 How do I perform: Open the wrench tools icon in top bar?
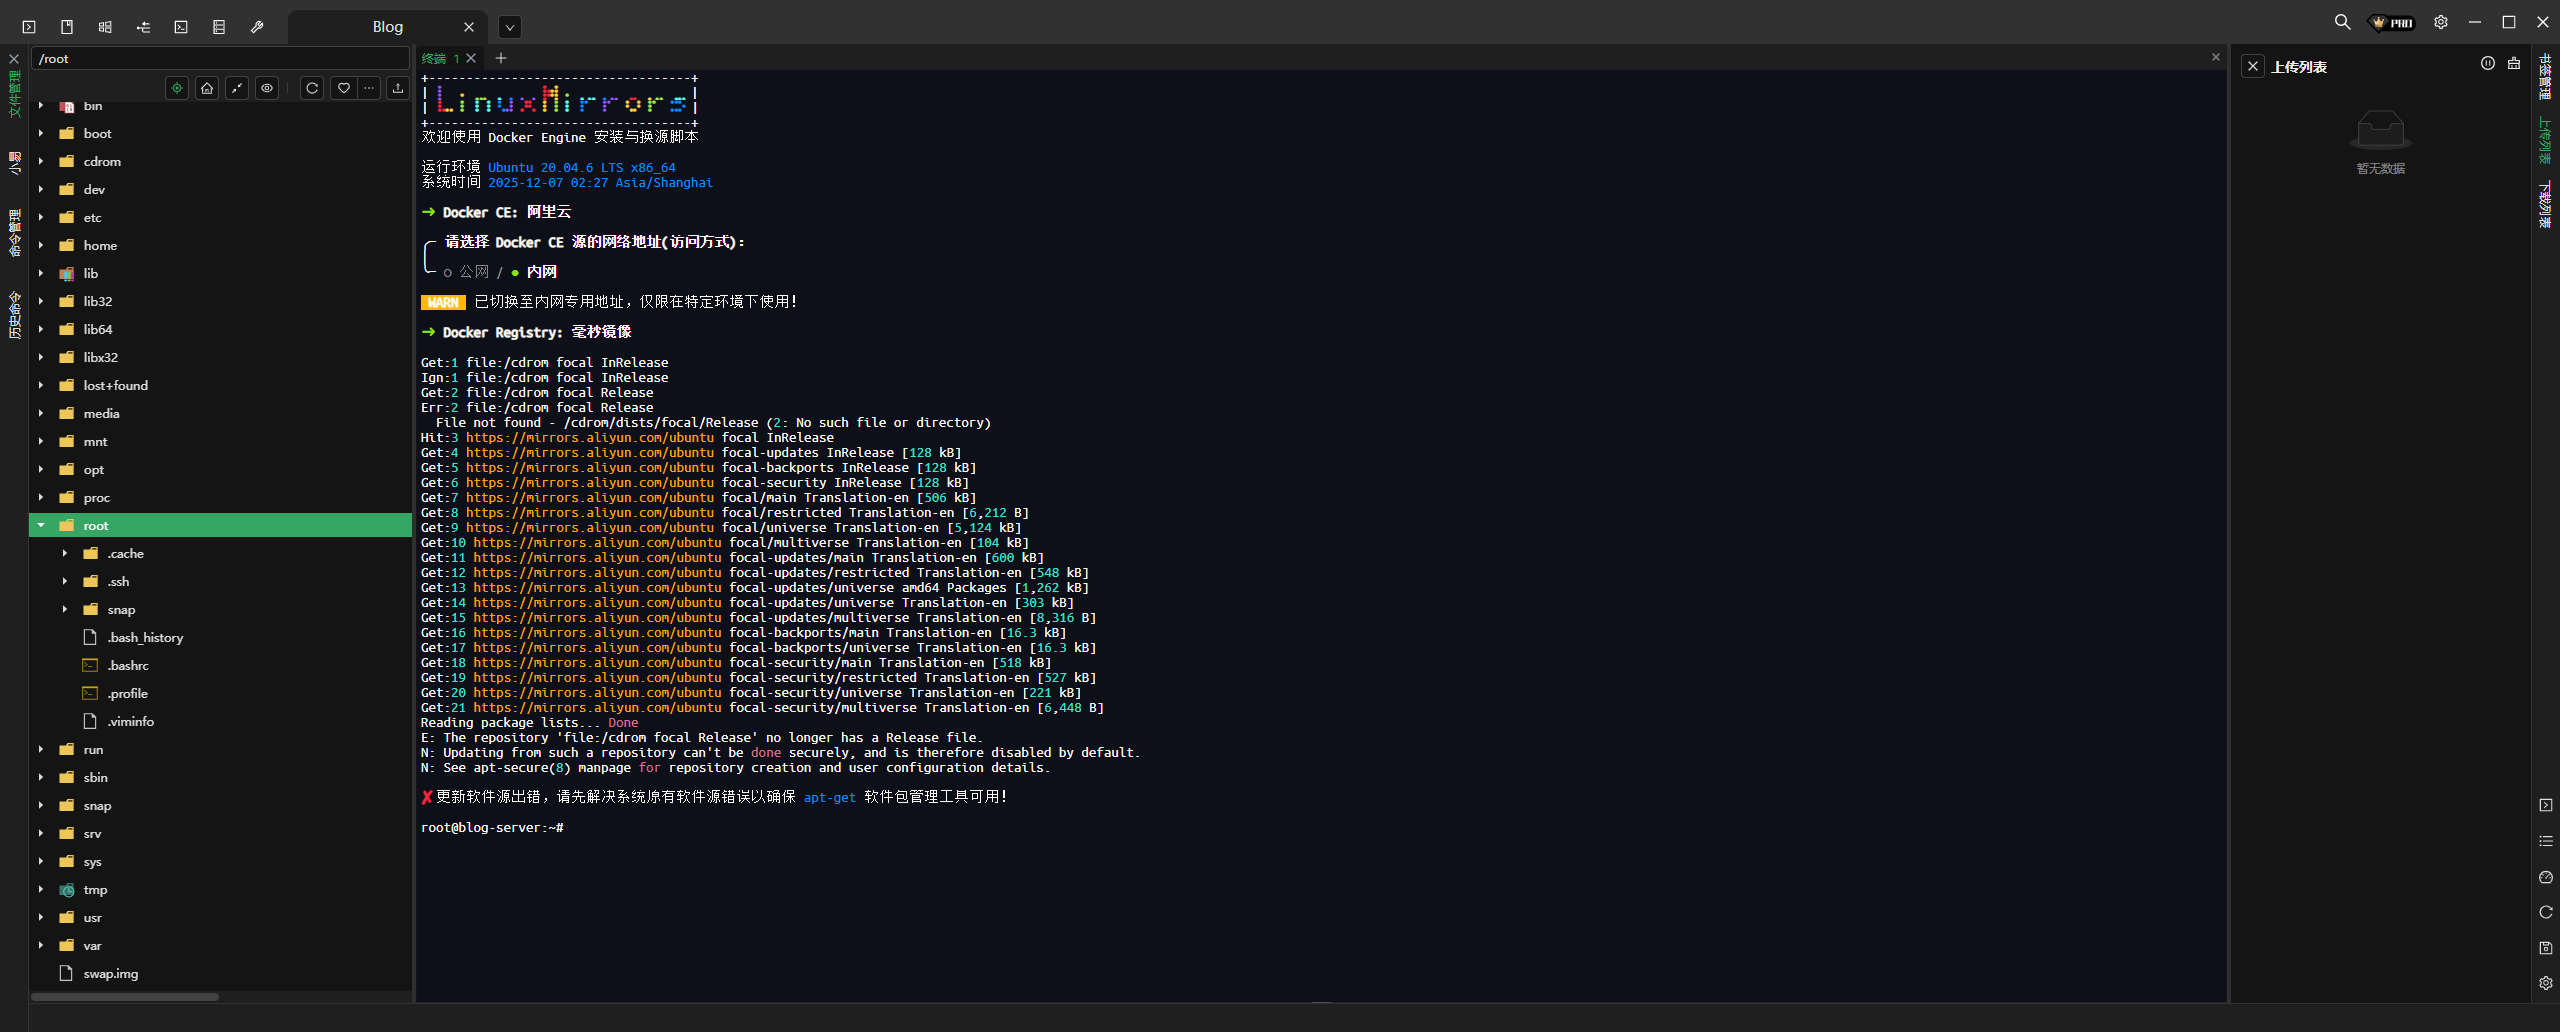click(257, 27)
